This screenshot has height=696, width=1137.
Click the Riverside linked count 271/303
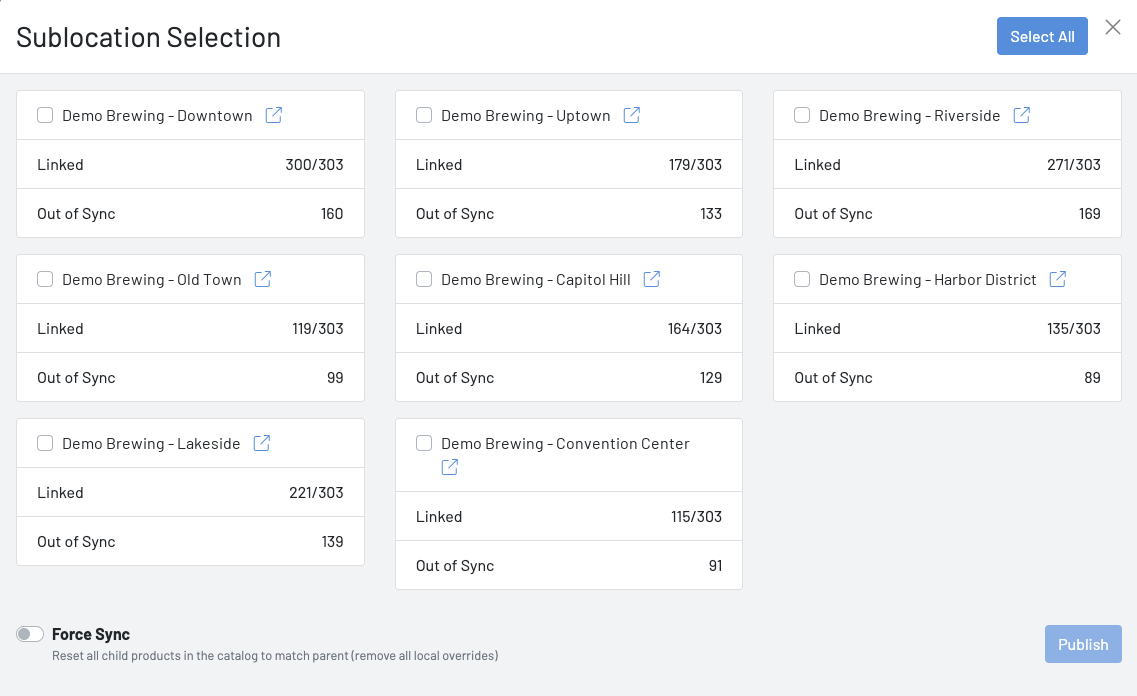click(x=1073, y=165)
